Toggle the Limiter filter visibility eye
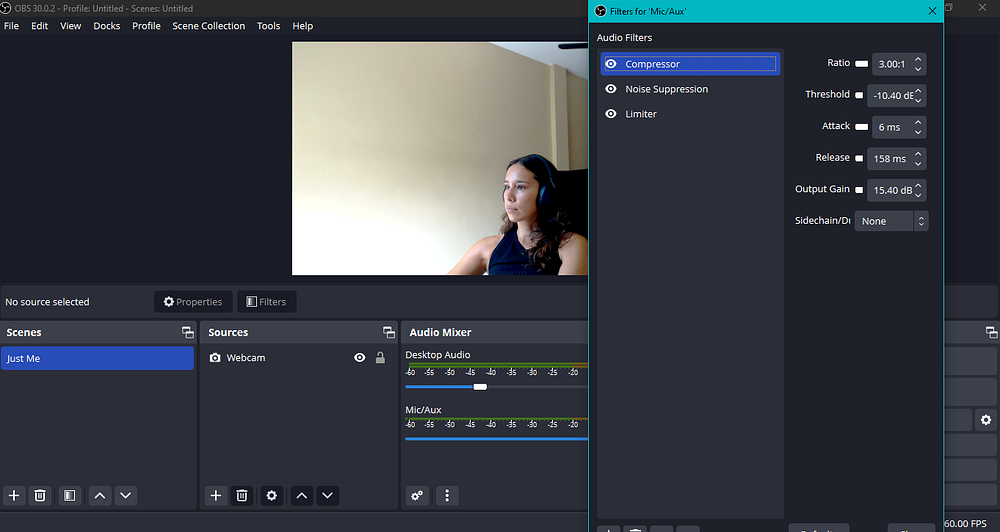This screenshot has width=1000, height=532. pyautogui.click(x=611, y=114)
